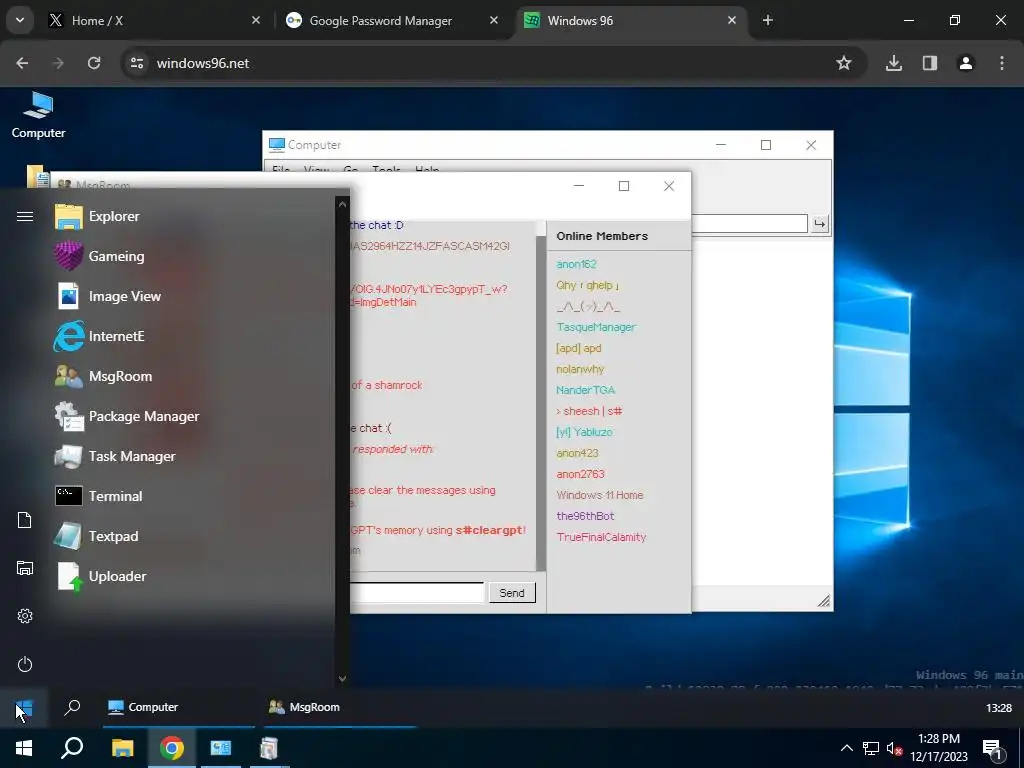Select member nolanwhy
Screen dimensions: 1024x768
point(580,369)
